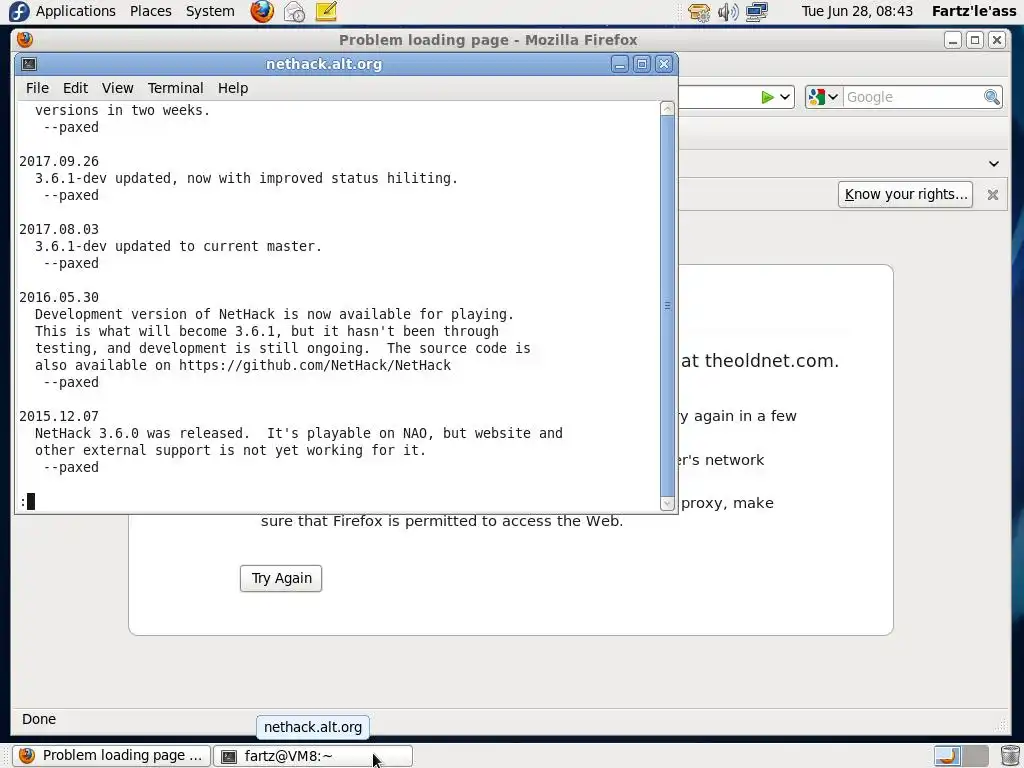Click 'improved status hiliting' line in terminal
This screenshot has width=1024, height=768.
[246, 178]
